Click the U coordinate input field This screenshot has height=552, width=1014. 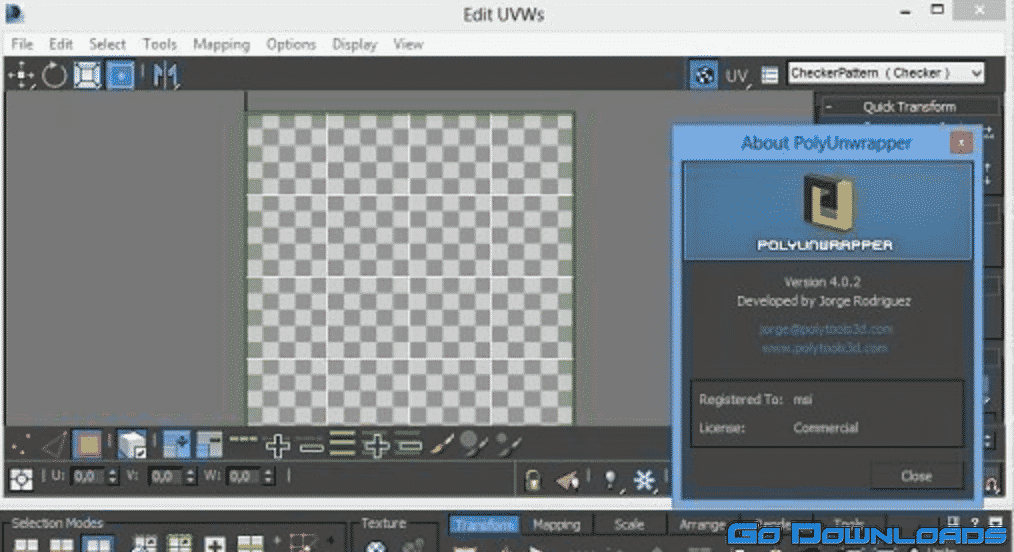86,477
